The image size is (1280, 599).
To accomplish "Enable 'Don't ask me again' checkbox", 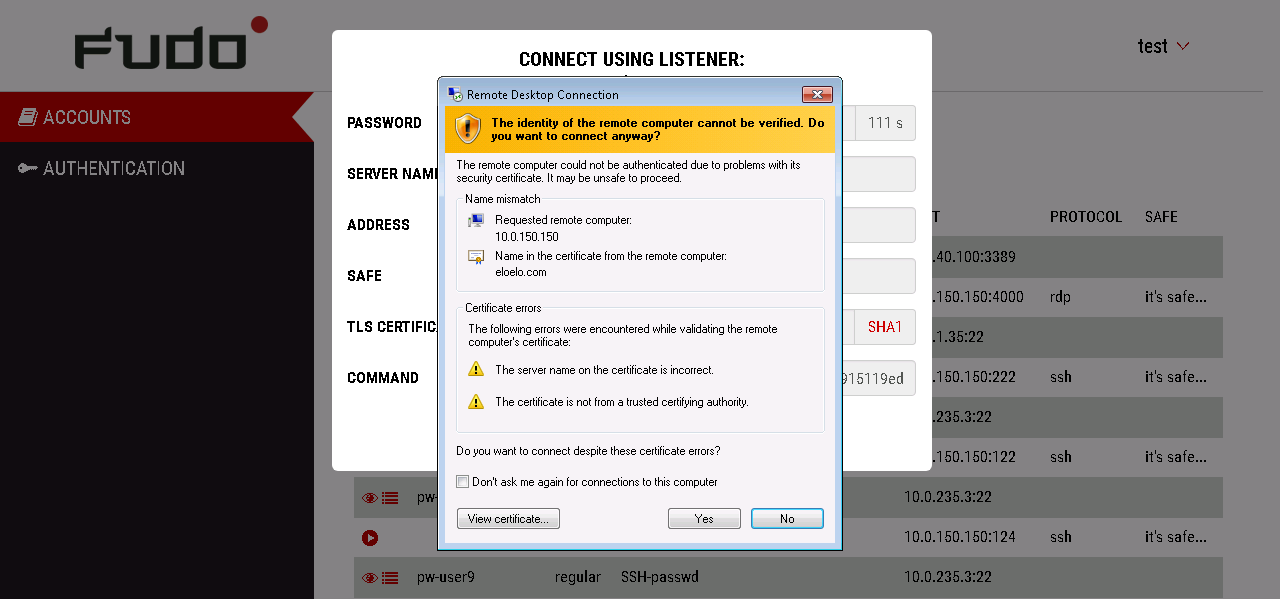I will [x=462, y=482].
